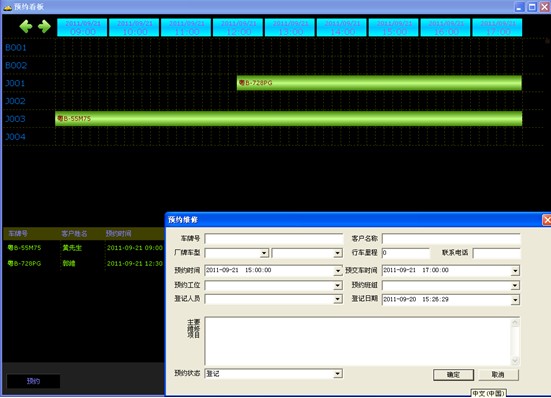Select the green booking bar 粤B-55M75
The height and width of the screenshot is (398, 551).
289,119
